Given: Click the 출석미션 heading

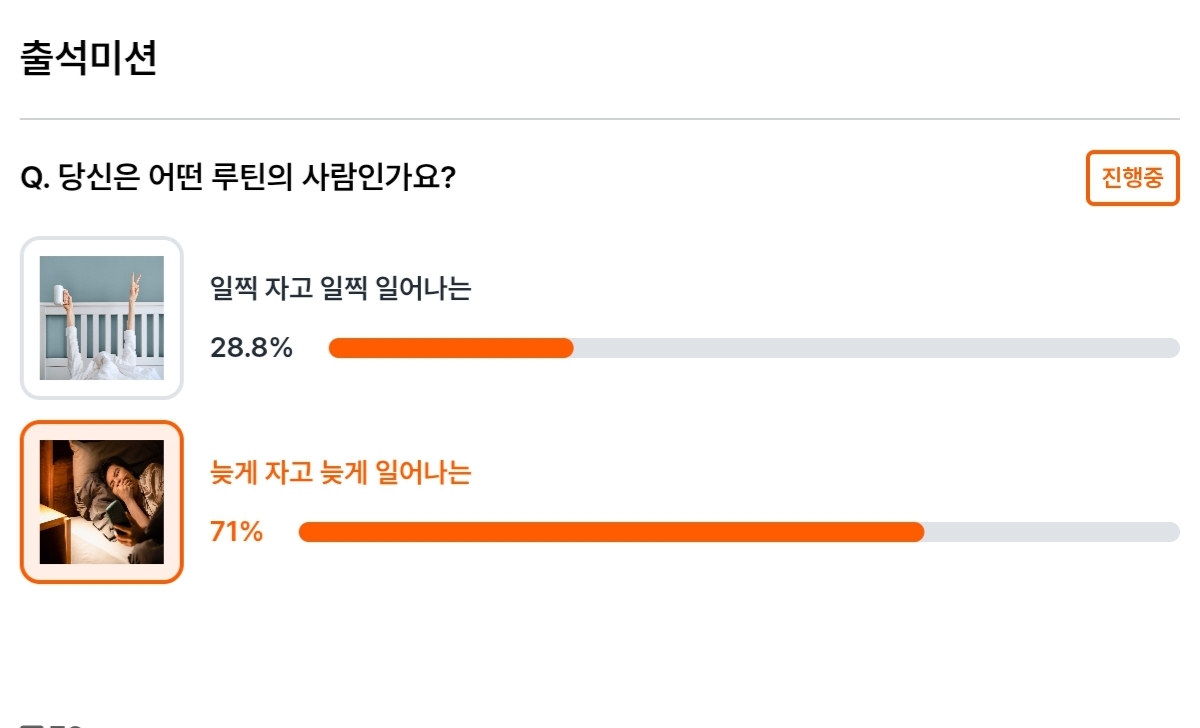Looking at the screenshot, I should point(89,59).
